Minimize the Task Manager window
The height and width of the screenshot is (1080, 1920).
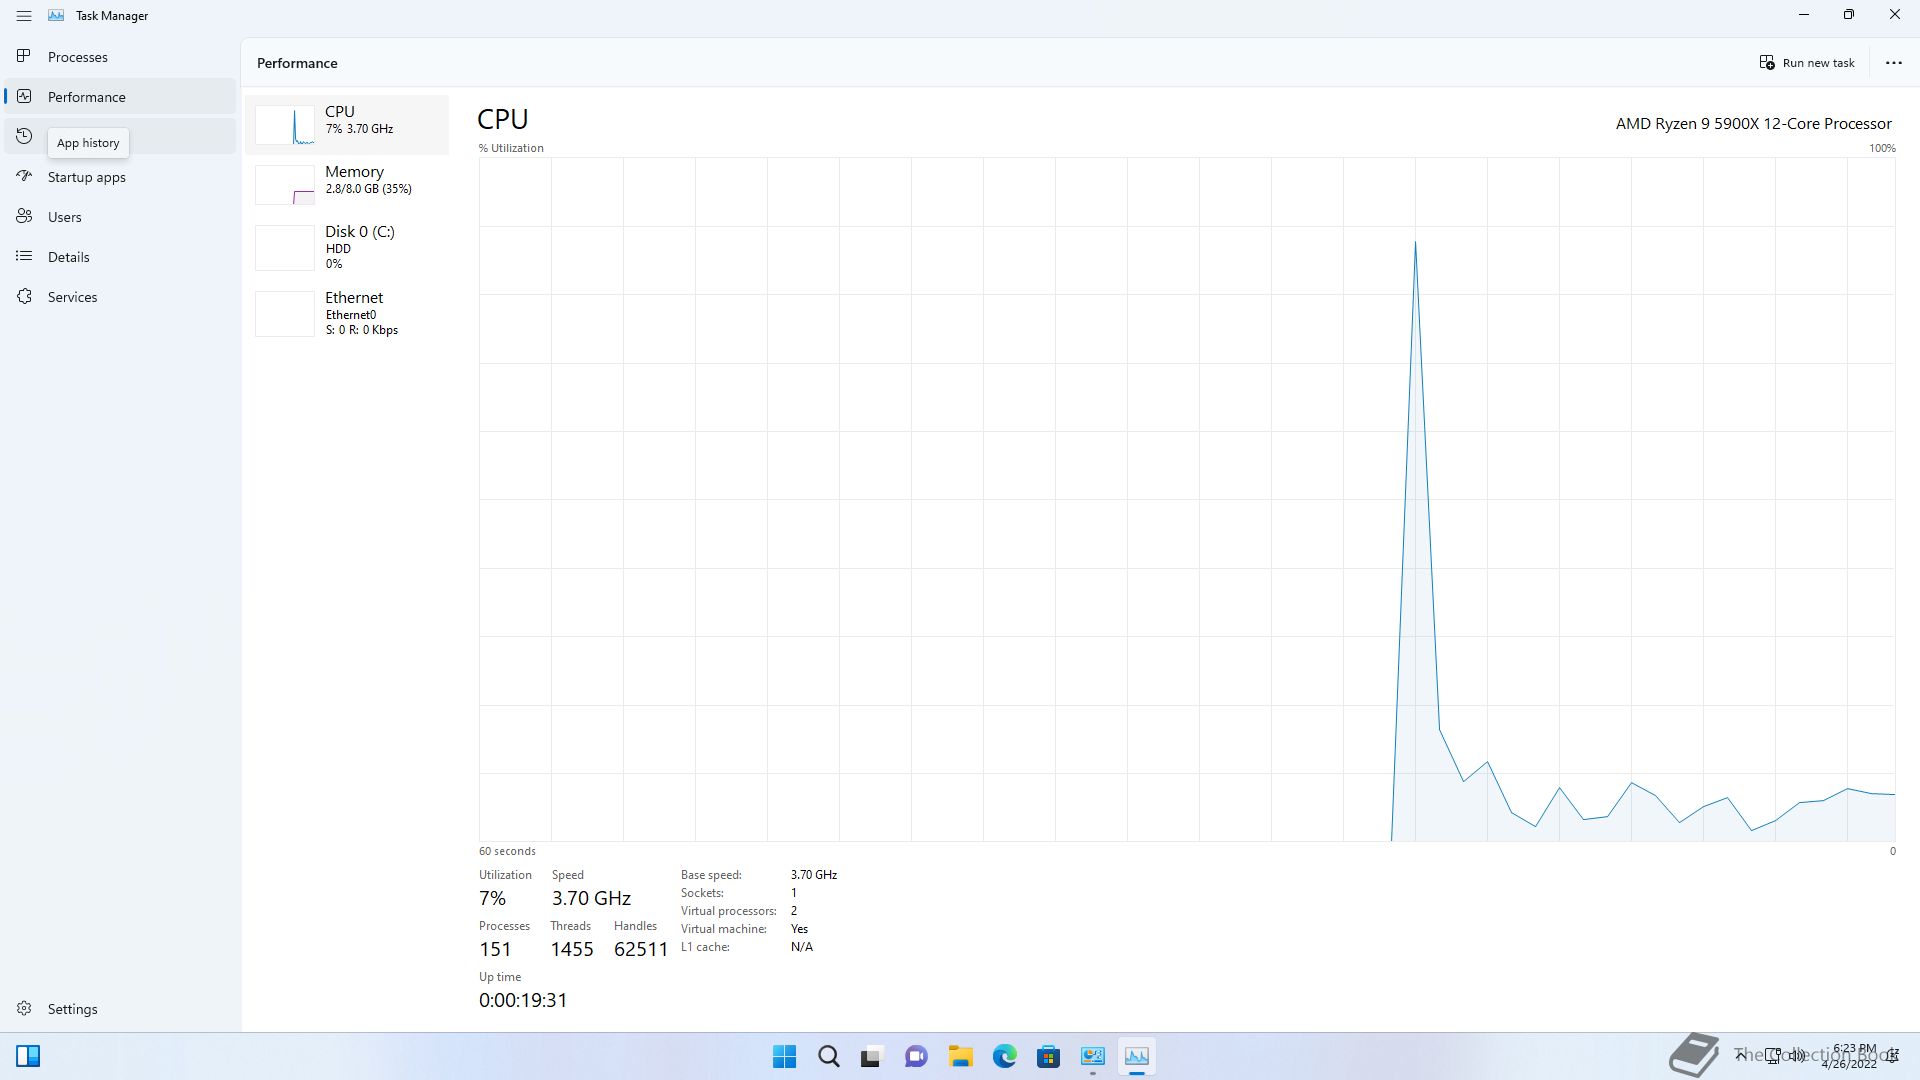click(x=1804, y=15)
